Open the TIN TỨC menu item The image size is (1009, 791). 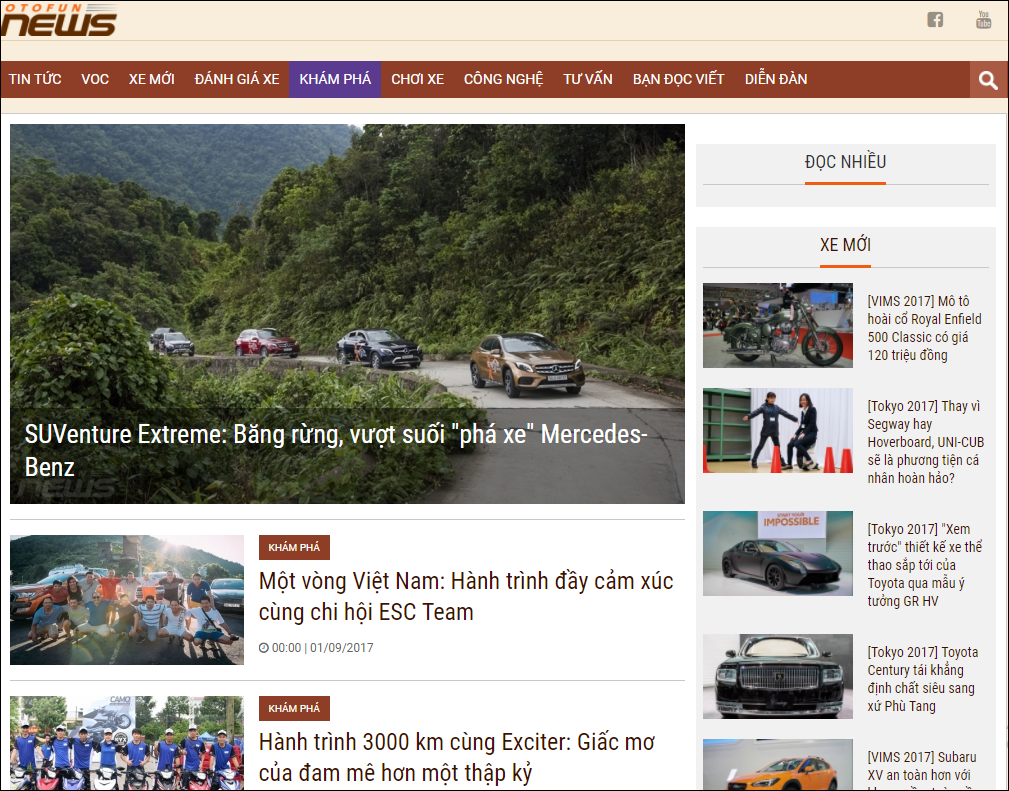(x=35, y=79)
